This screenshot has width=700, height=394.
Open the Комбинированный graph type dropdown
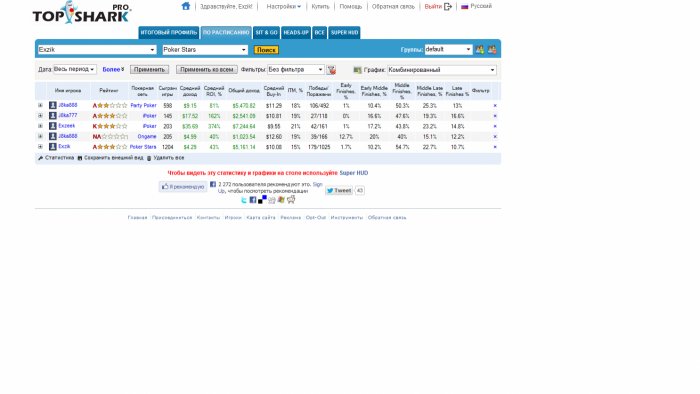pos(442,70)
